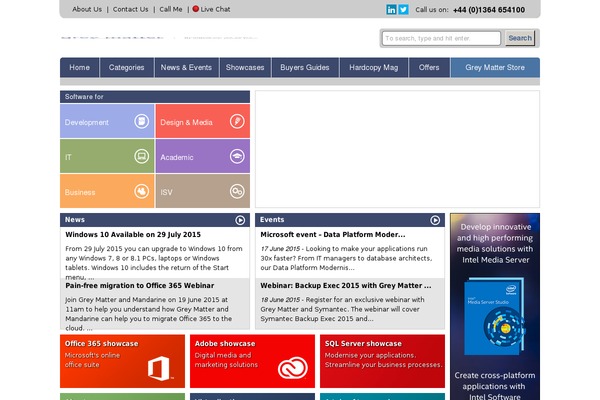Open the Buyers Guides navigation tab
This screenshot has width=600, height=400.
pos(305,67)
